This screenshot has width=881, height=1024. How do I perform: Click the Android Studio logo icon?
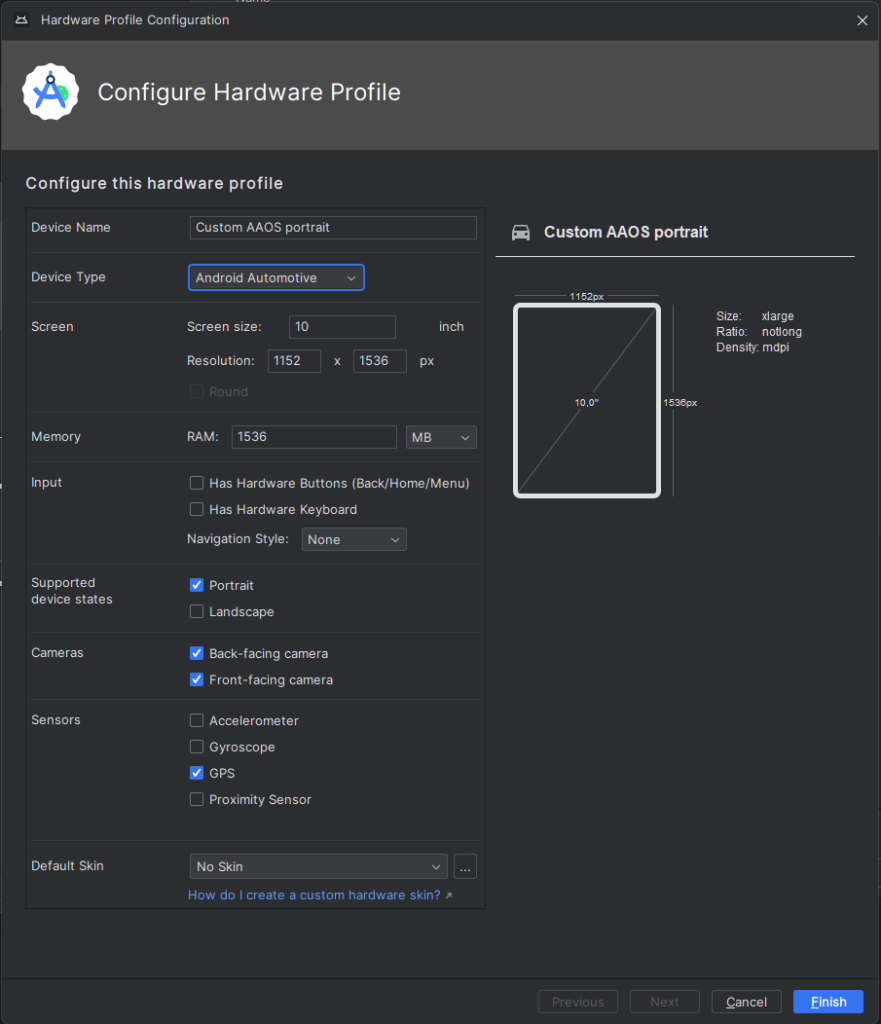pyautogui.click(x=50, y=91)
